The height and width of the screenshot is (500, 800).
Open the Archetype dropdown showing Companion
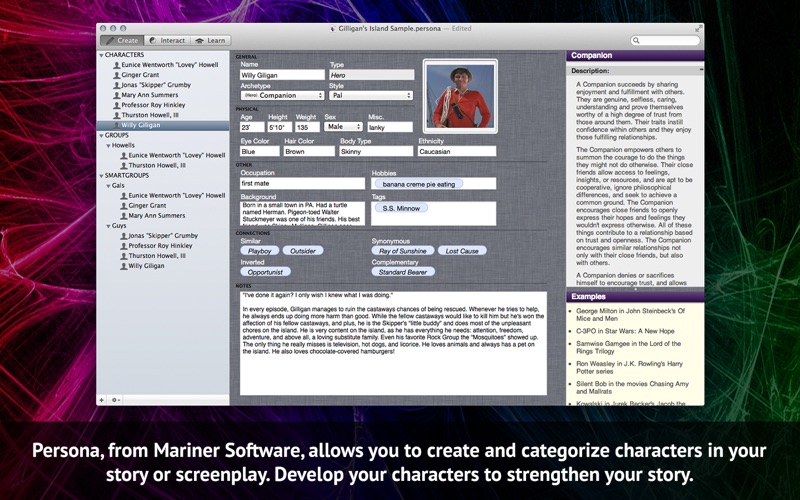point(282,95)
